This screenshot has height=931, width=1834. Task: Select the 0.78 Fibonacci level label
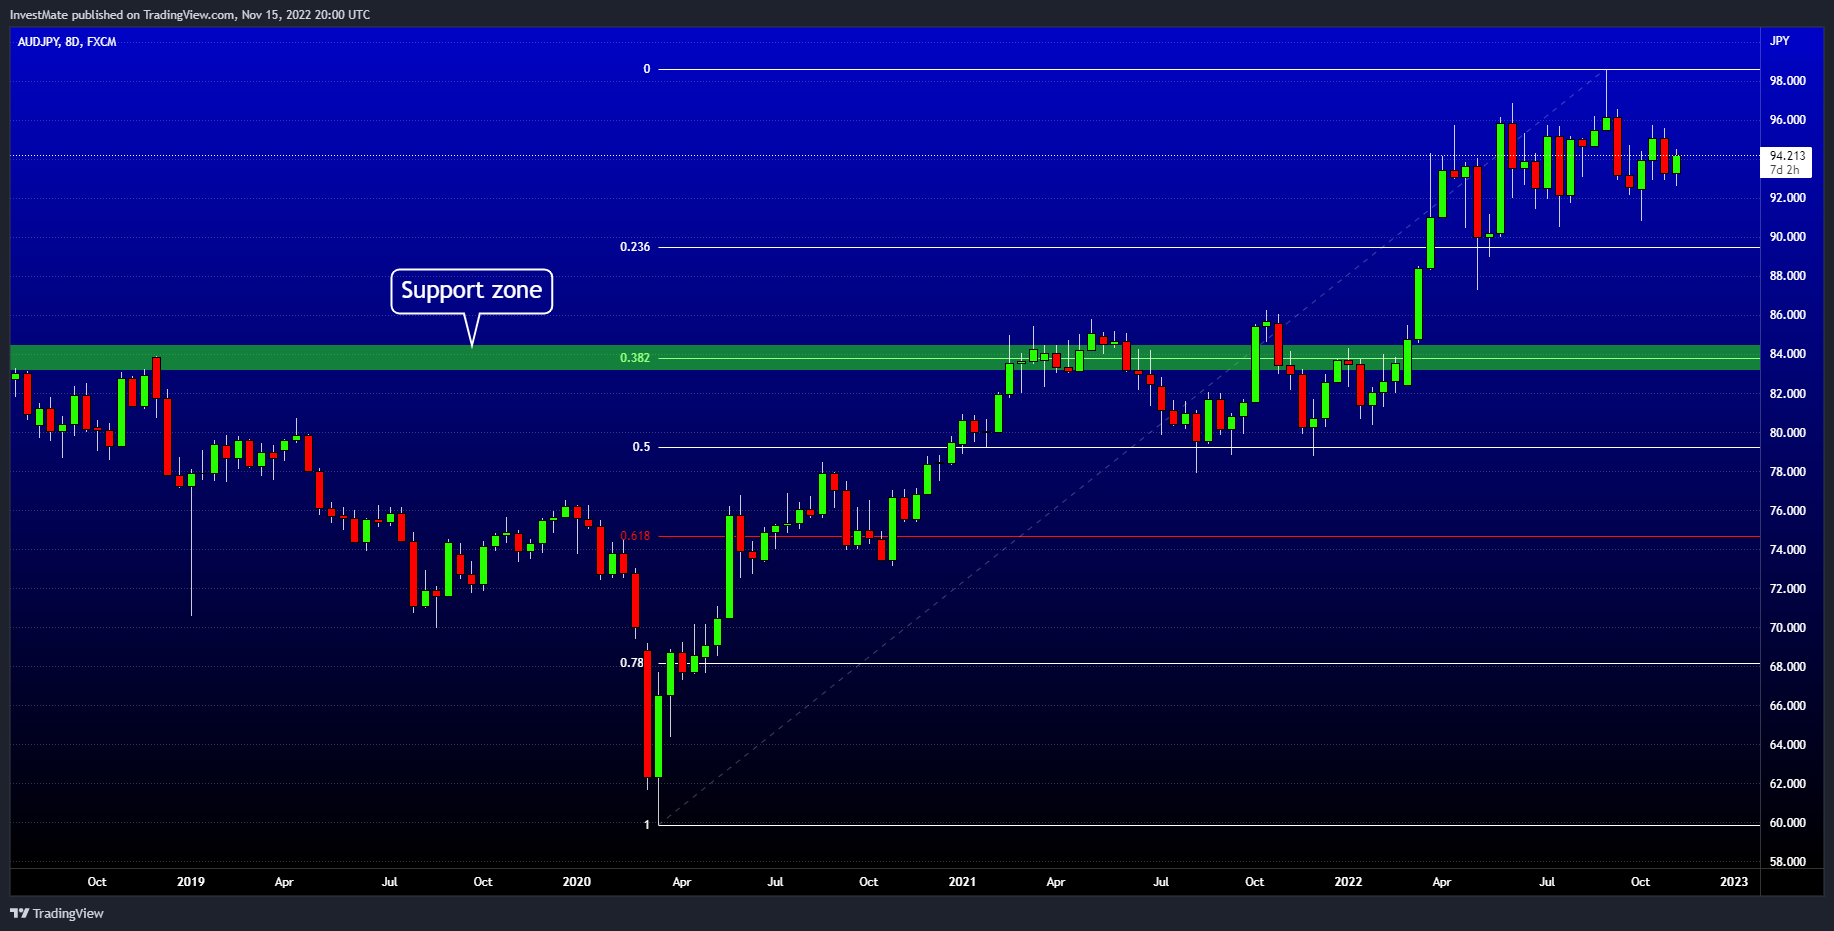(631, 663)
